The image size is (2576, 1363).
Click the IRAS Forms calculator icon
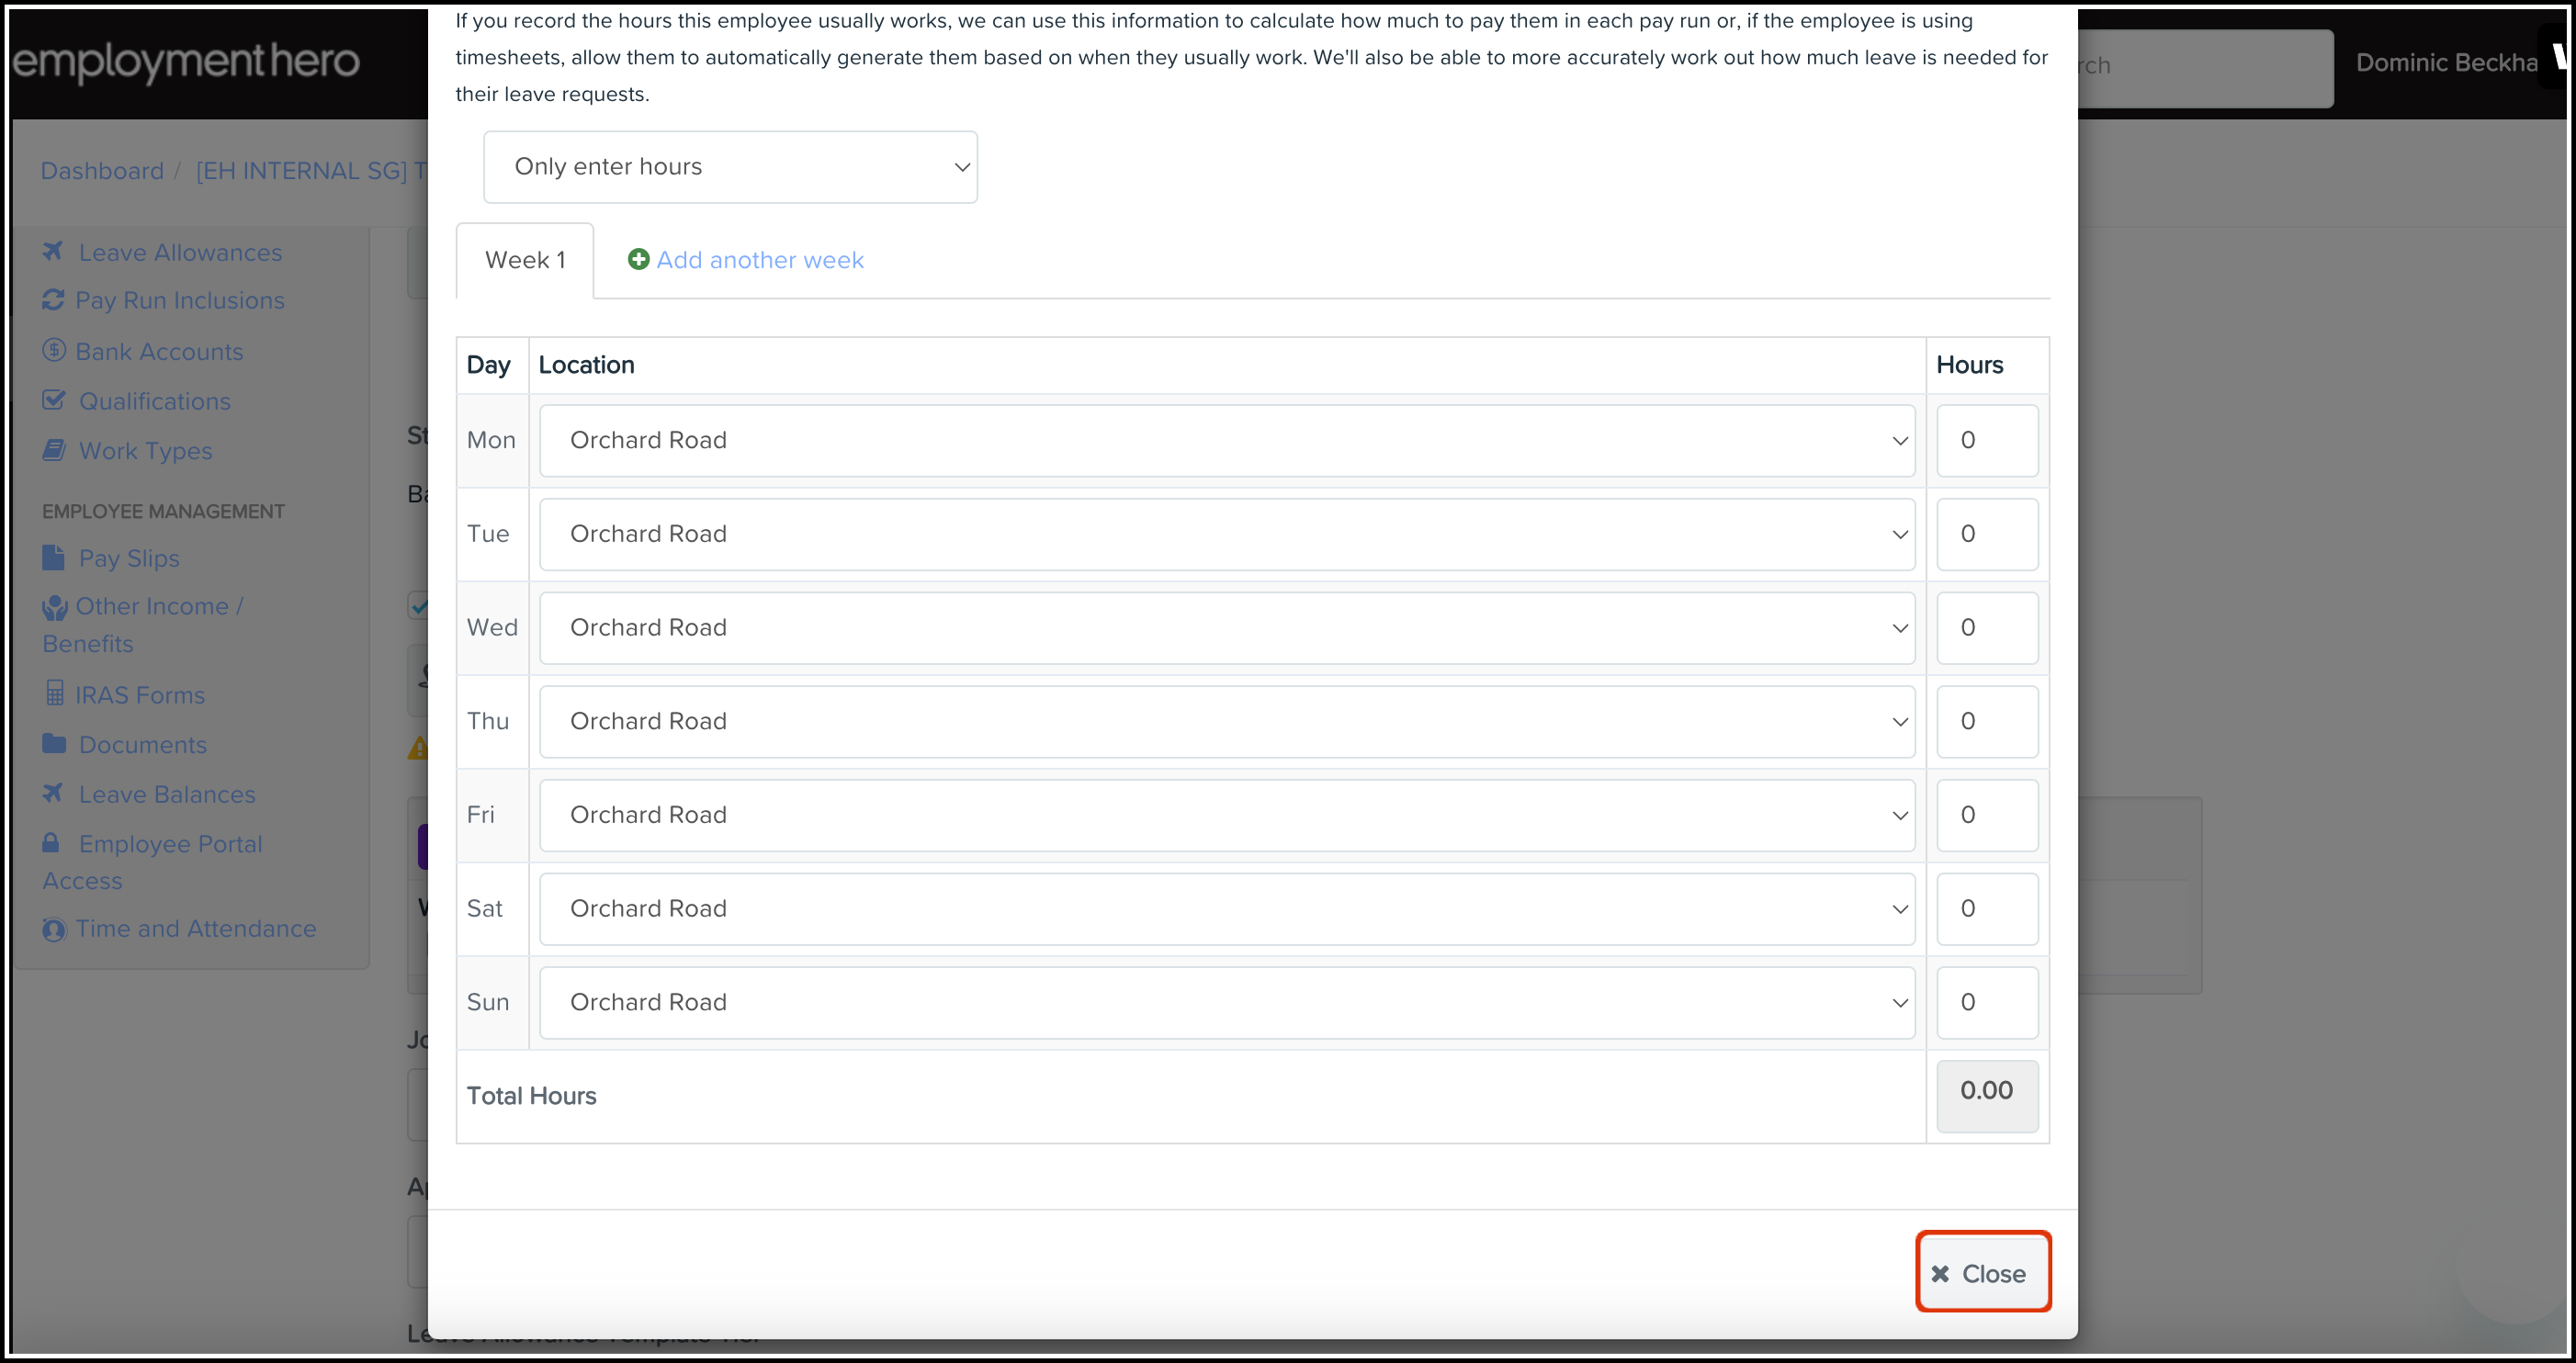[55, 694]
